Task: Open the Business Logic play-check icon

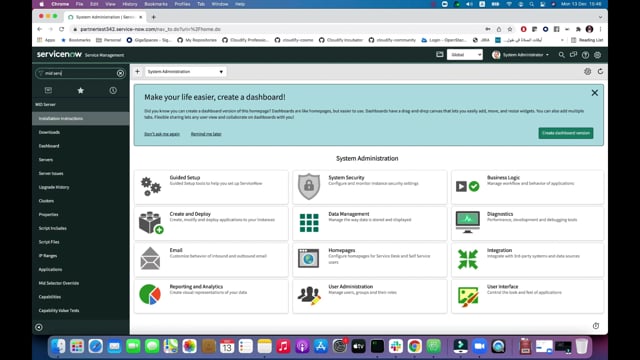Action: [x=468, y=187]
